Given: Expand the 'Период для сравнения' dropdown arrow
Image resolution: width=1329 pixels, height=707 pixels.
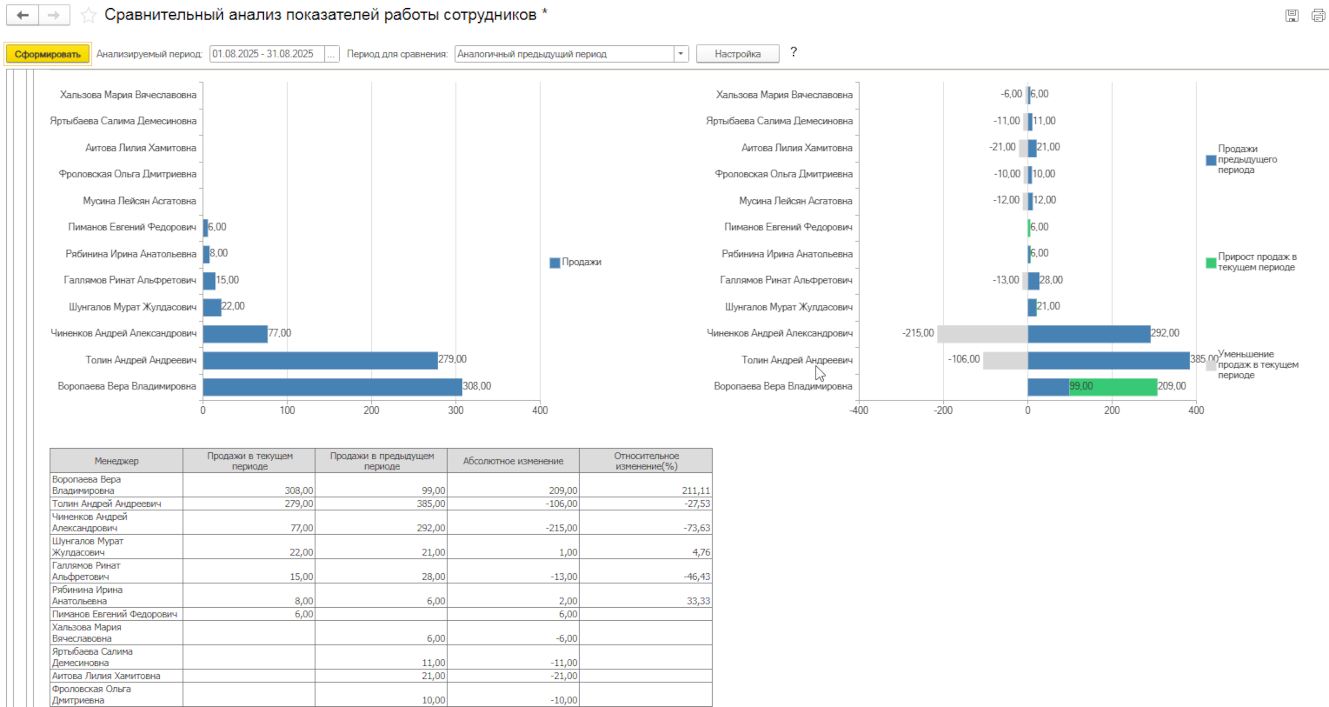Looking at the screenshot, I should (x=680, y=54).
